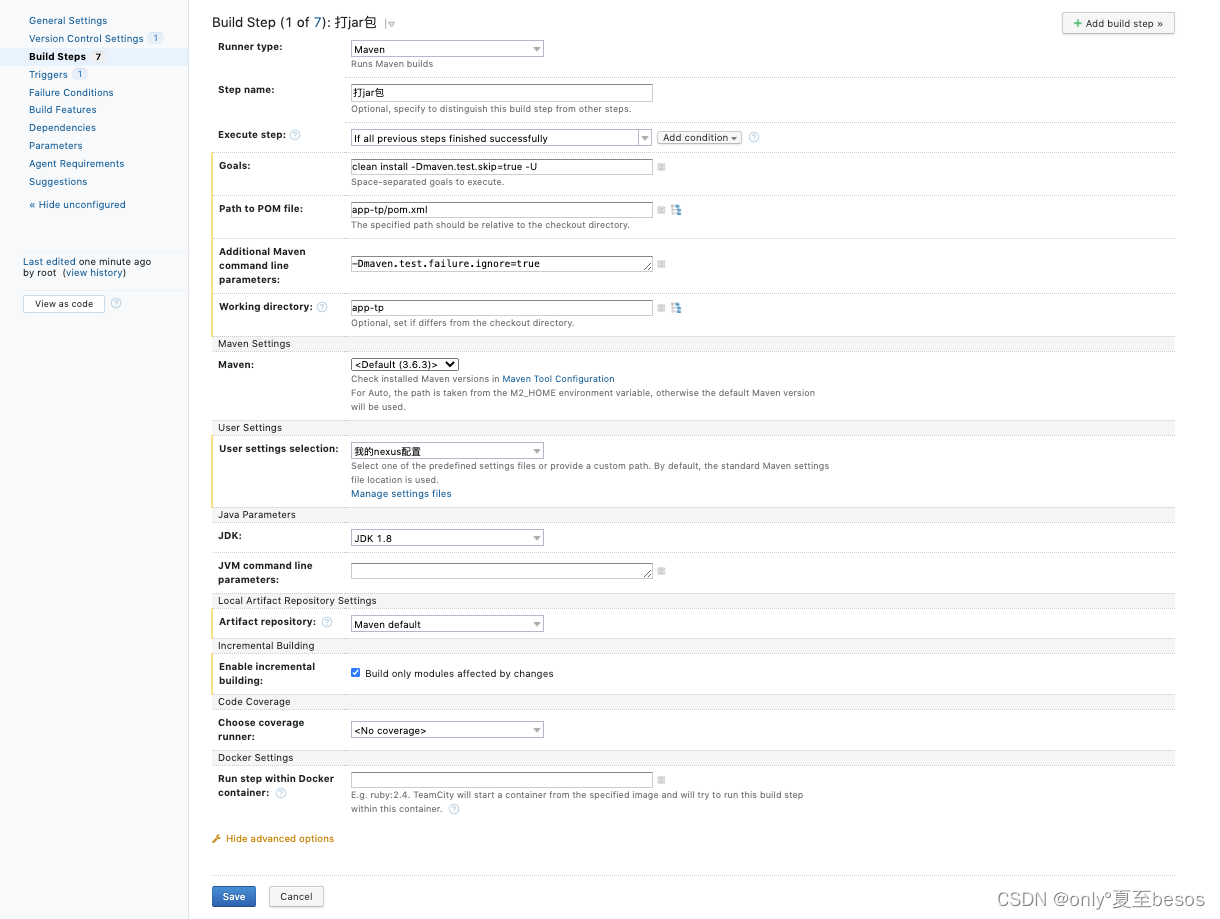
Task: Click View as code button
Action: [64, 304]
